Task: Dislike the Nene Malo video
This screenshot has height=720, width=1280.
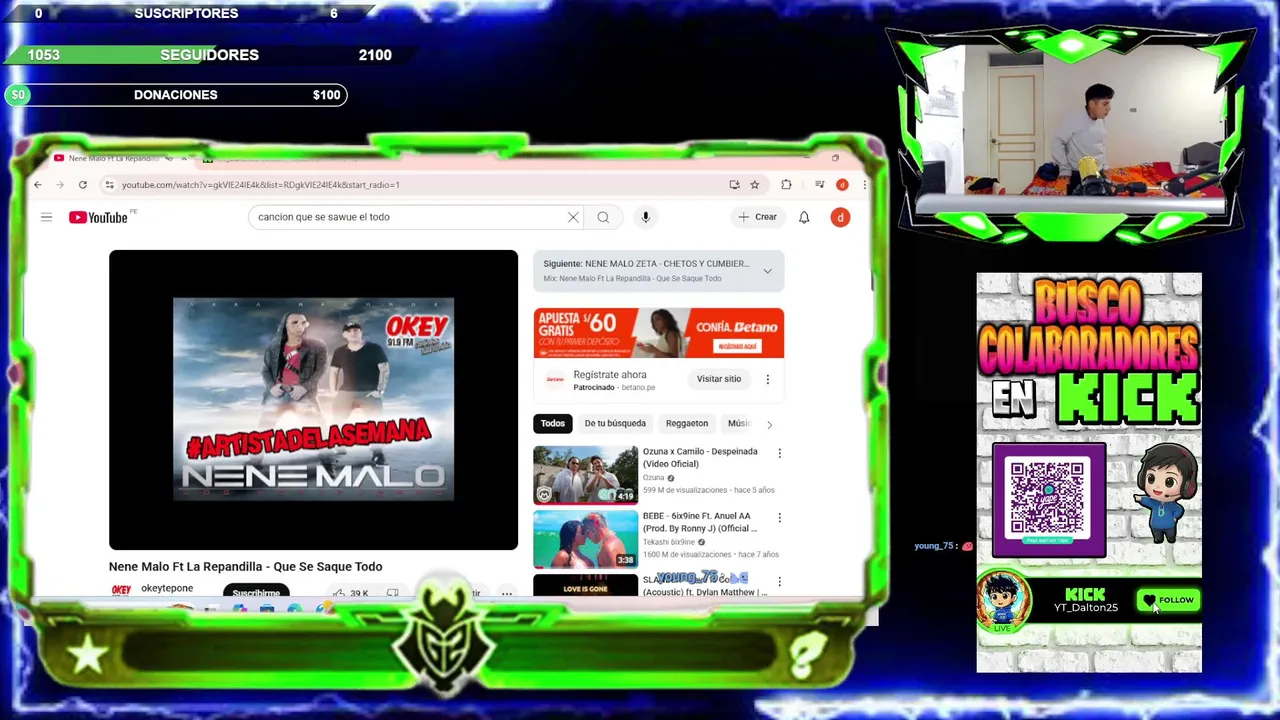Action: 392,593
